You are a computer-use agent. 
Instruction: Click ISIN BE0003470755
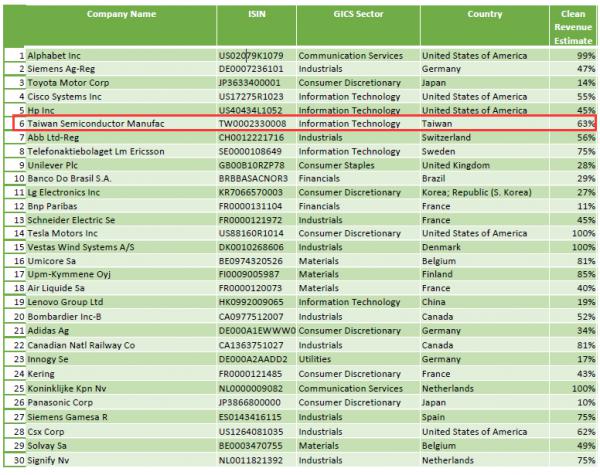pyautogui.click(x=256, y=446)
